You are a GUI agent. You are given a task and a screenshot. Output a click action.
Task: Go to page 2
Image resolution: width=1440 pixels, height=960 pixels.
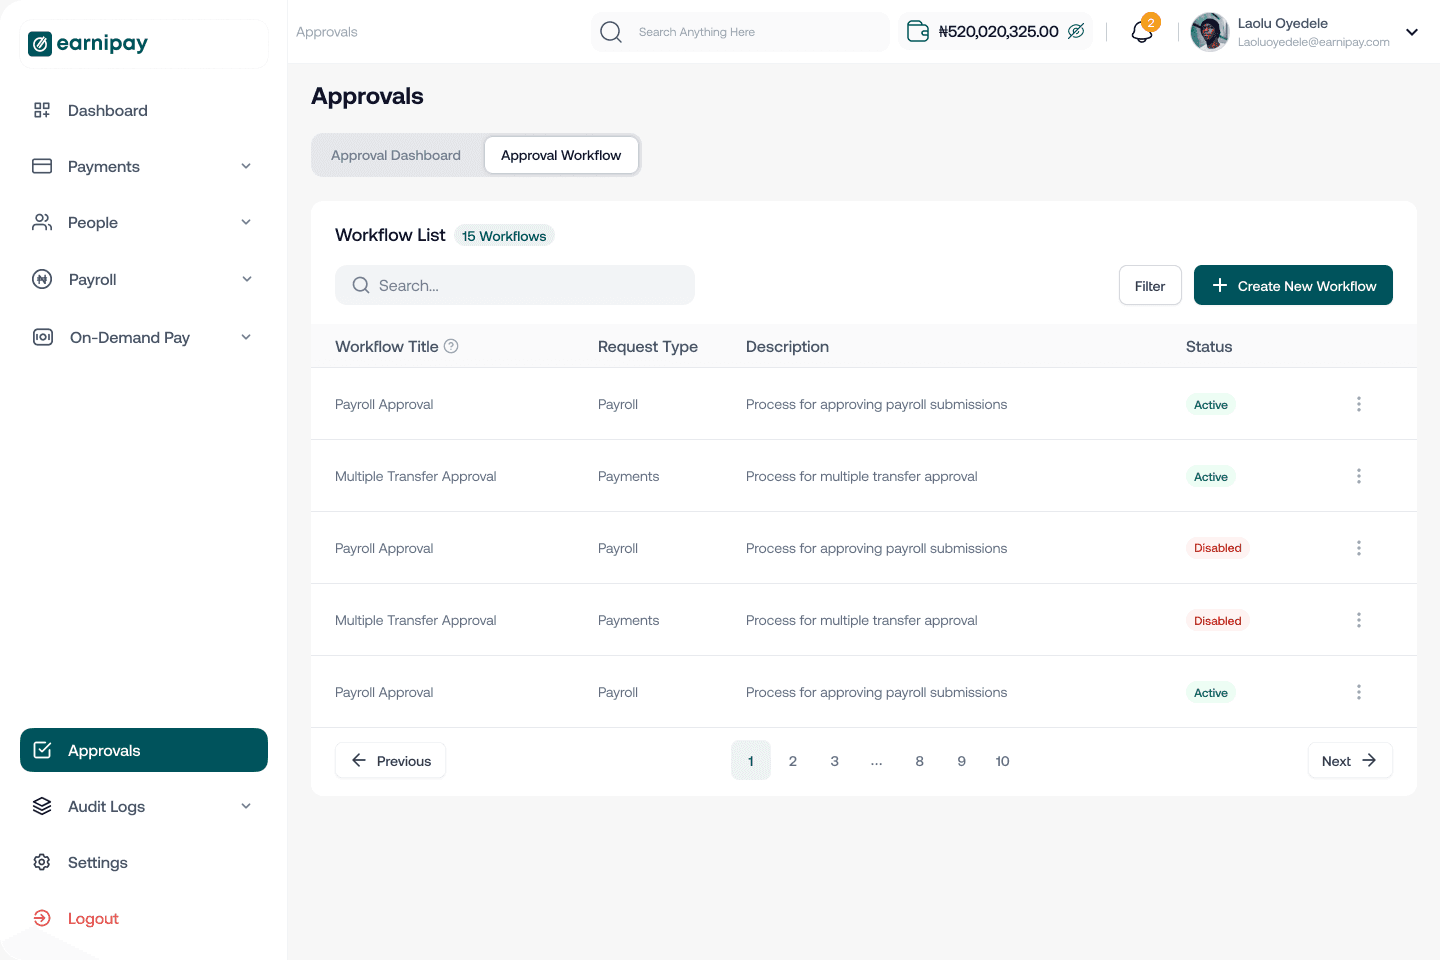coord(793,760)
